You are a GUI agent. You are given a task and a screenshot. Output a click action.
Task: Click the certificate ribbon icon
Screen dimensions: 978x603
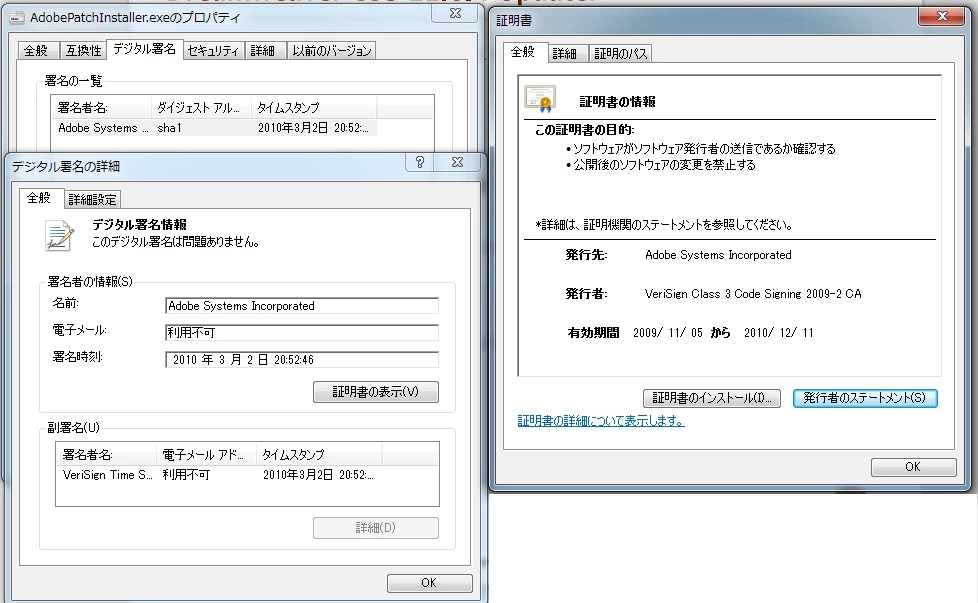[540, 99]
